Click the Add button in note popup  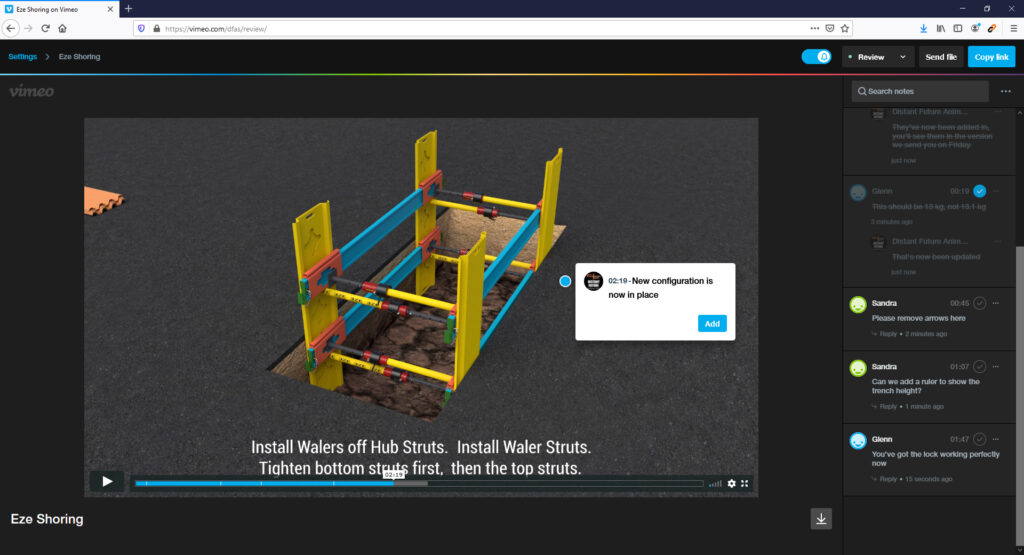(x=712, y=323)
